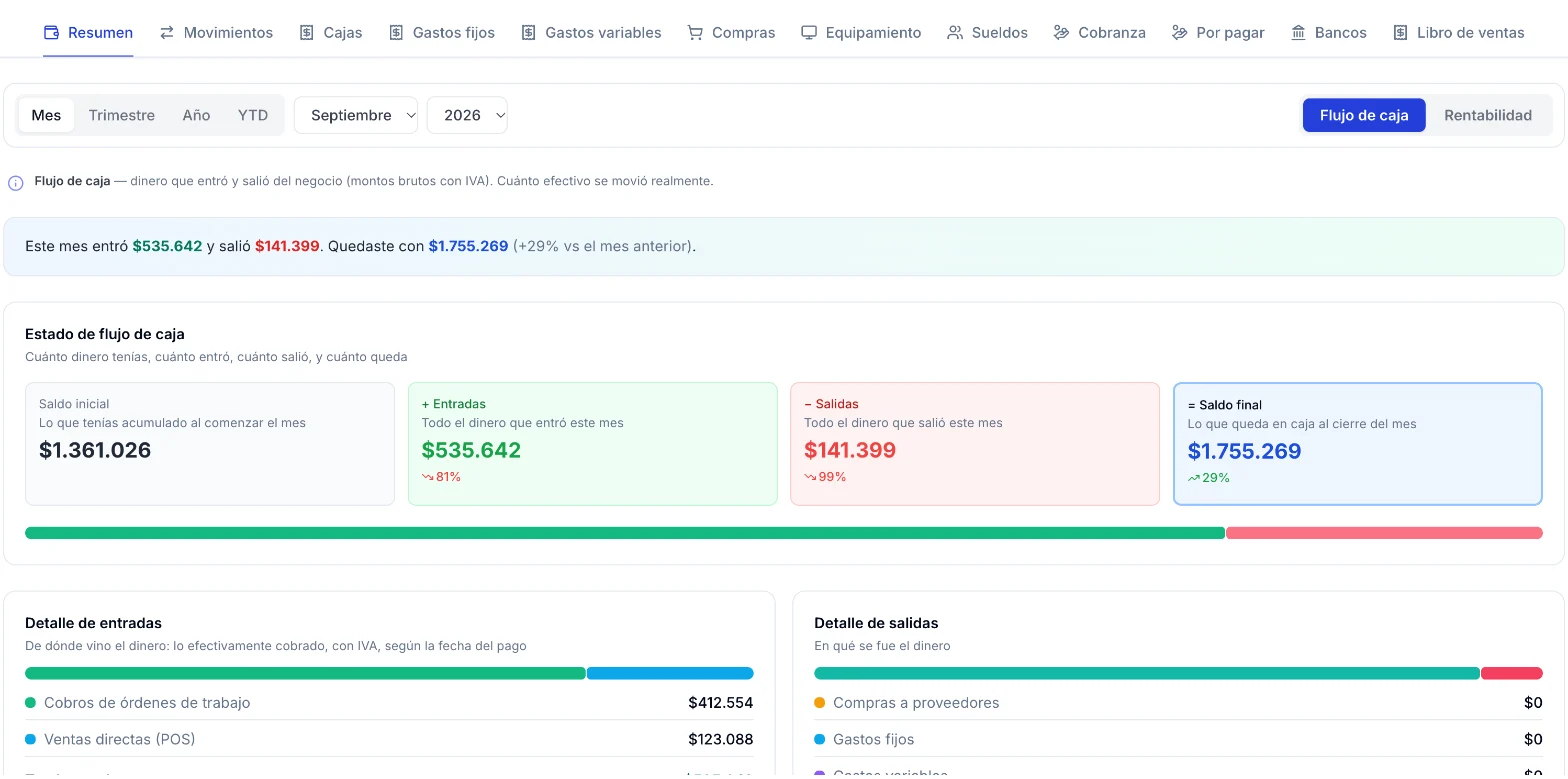Click the blue $1.755.269 in summary banner

click(x=468, y=246)
